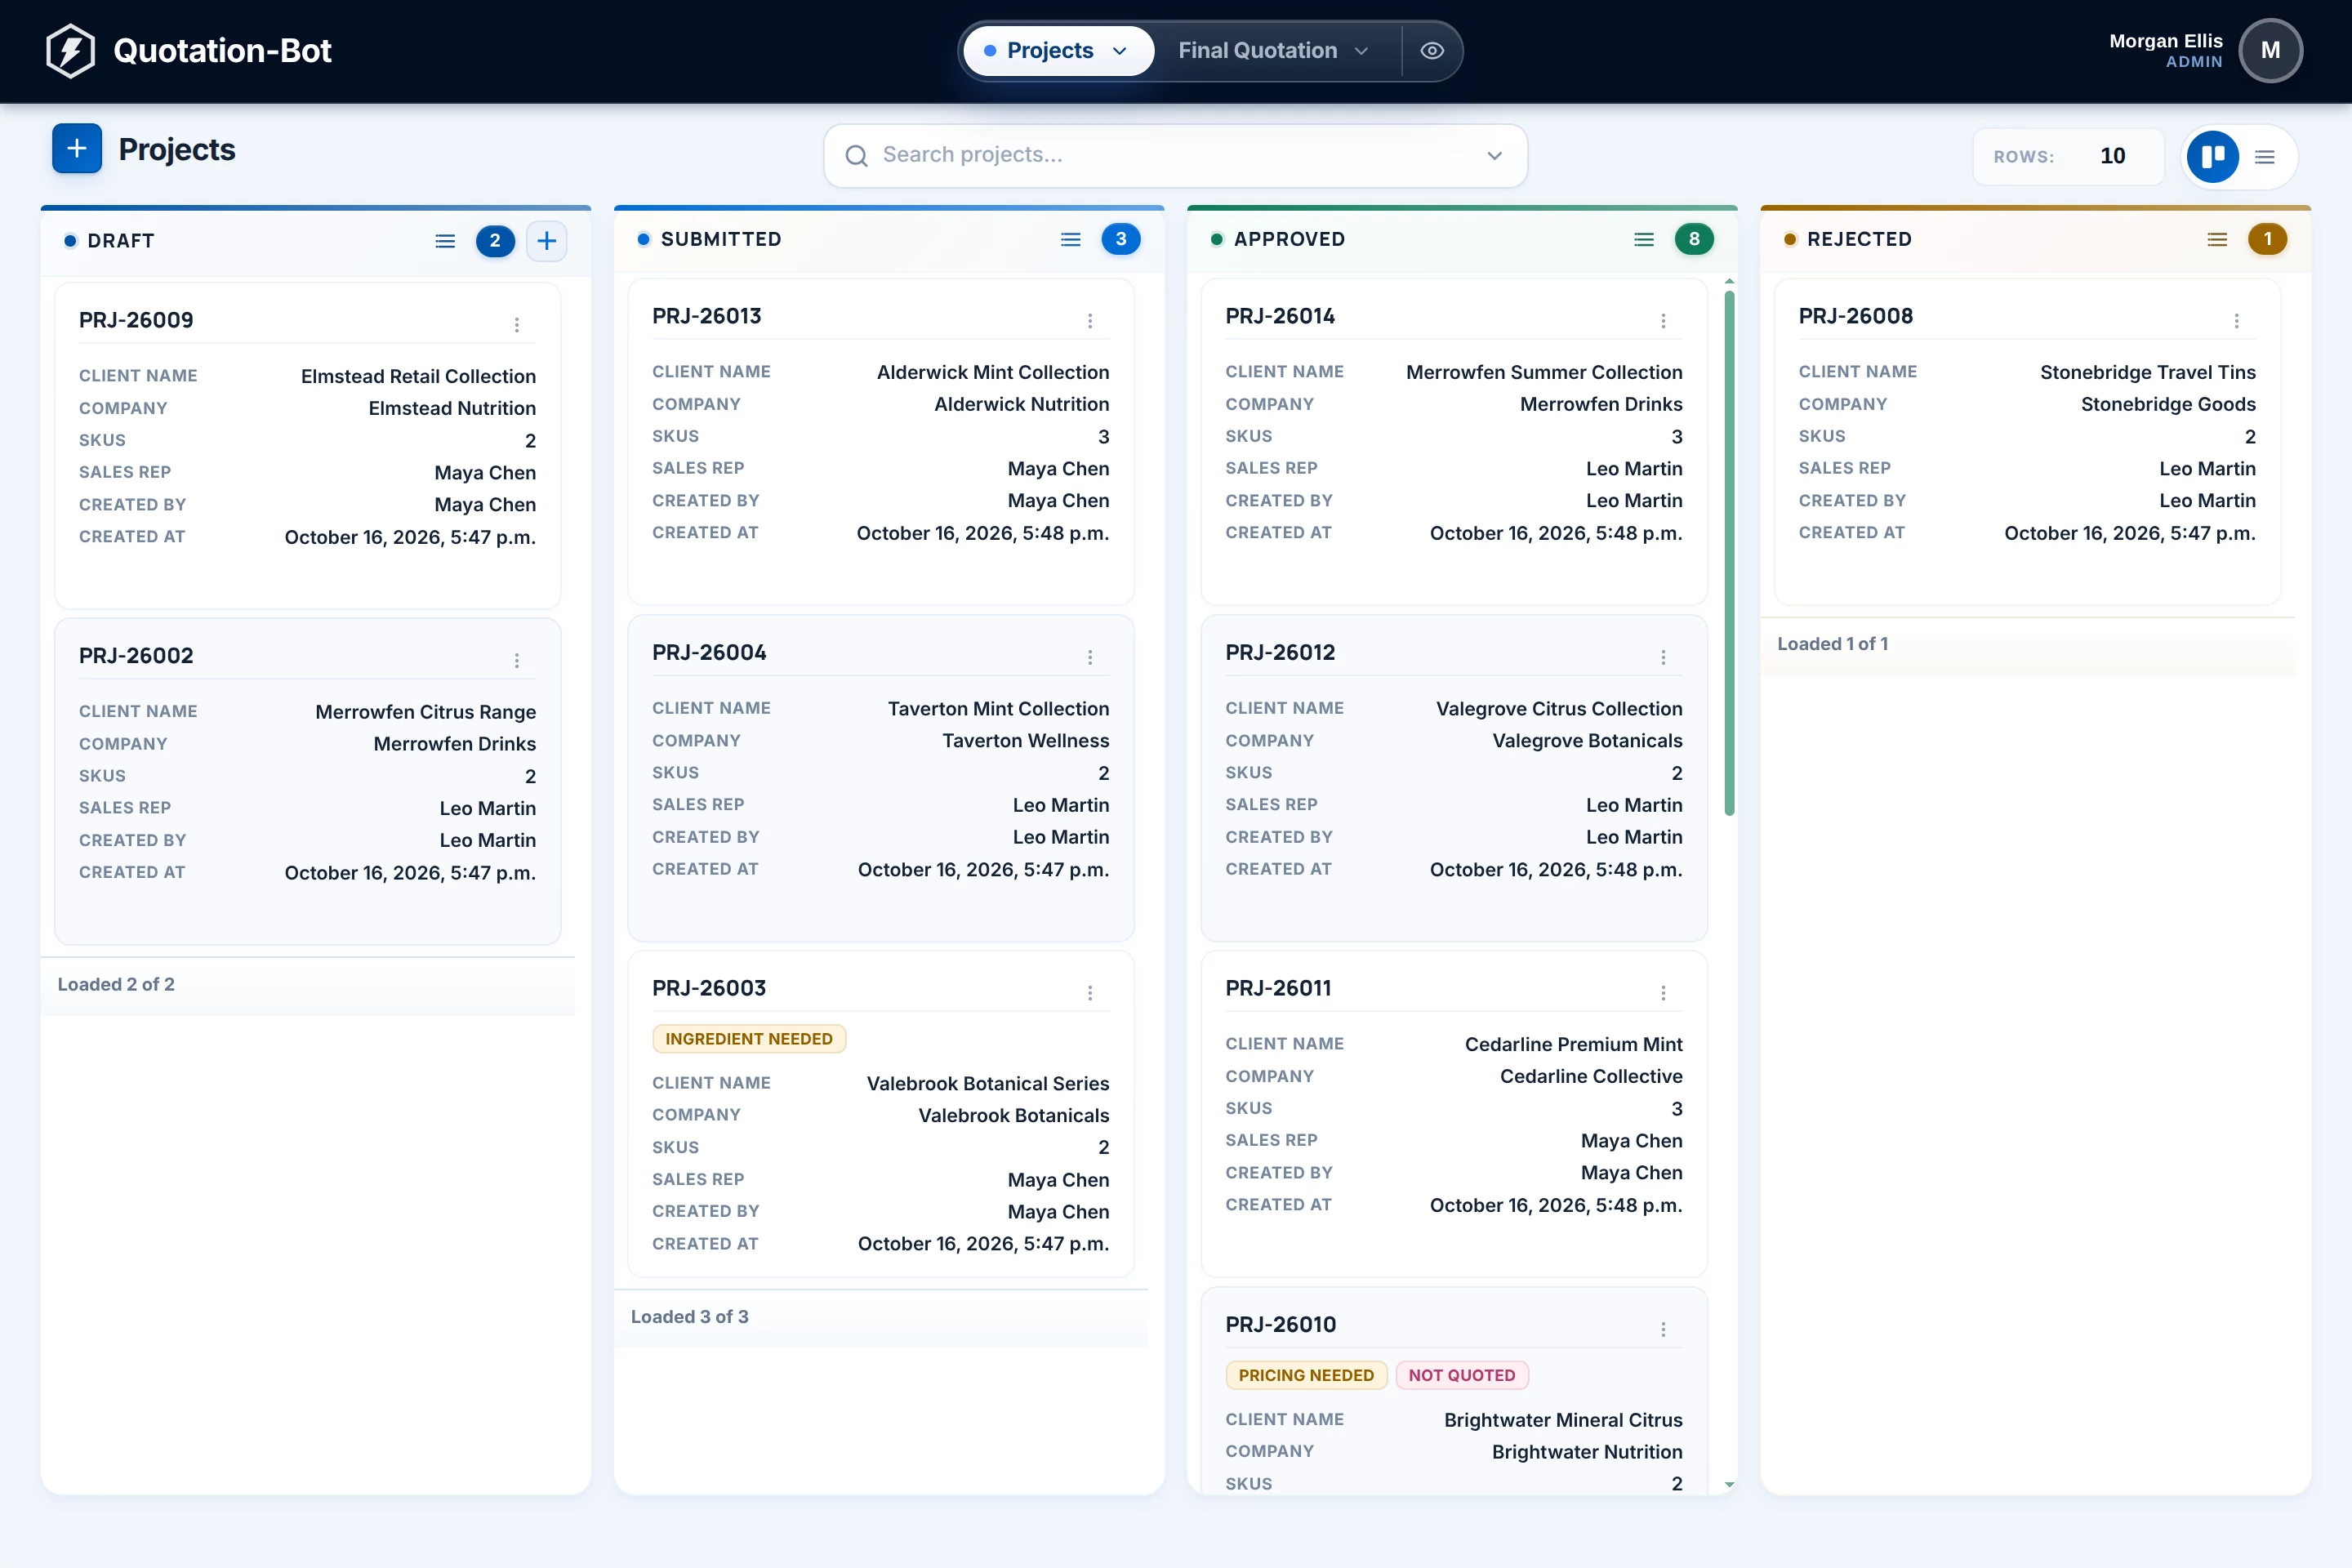This screenshot has width=2352, height=1568.
Task: Switch to the kanban board view
Action: 2212,156
